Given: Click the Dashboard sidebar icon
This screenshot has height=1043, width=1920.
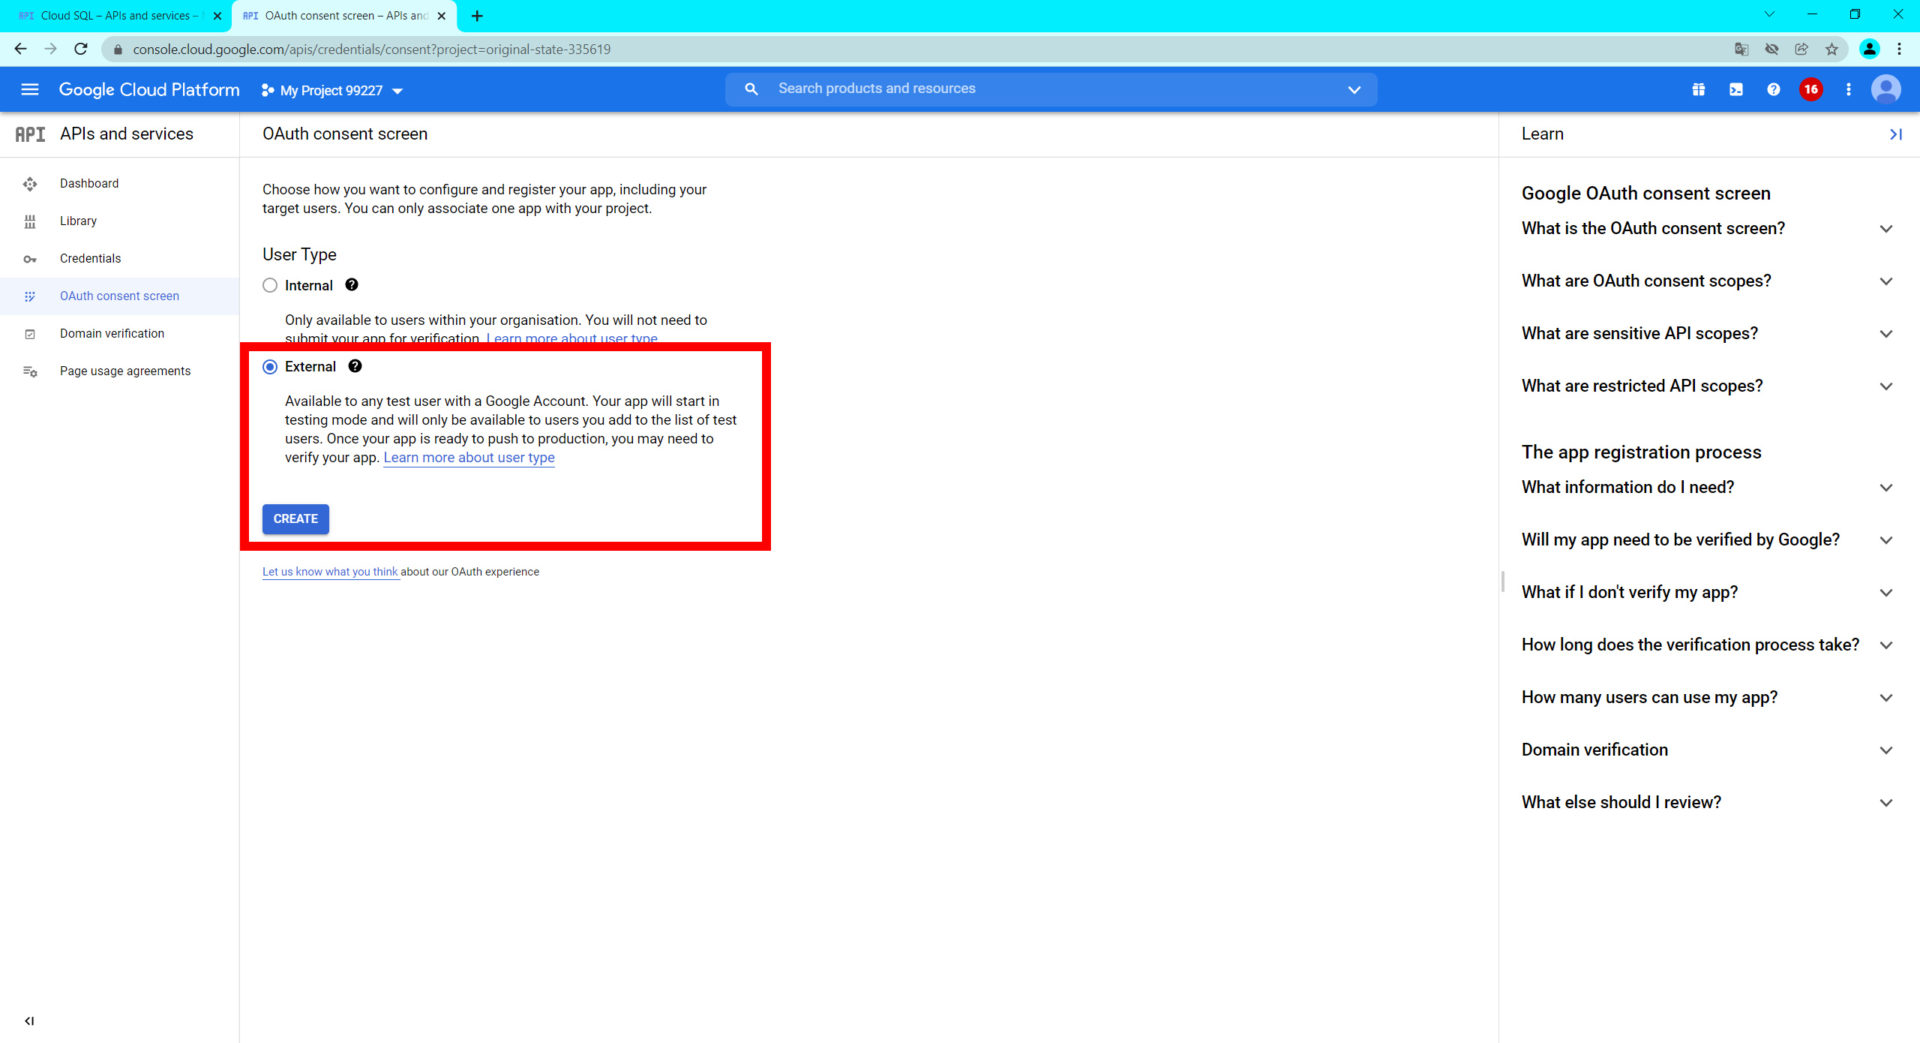Looking at the screenshot, I should point(30,184).
